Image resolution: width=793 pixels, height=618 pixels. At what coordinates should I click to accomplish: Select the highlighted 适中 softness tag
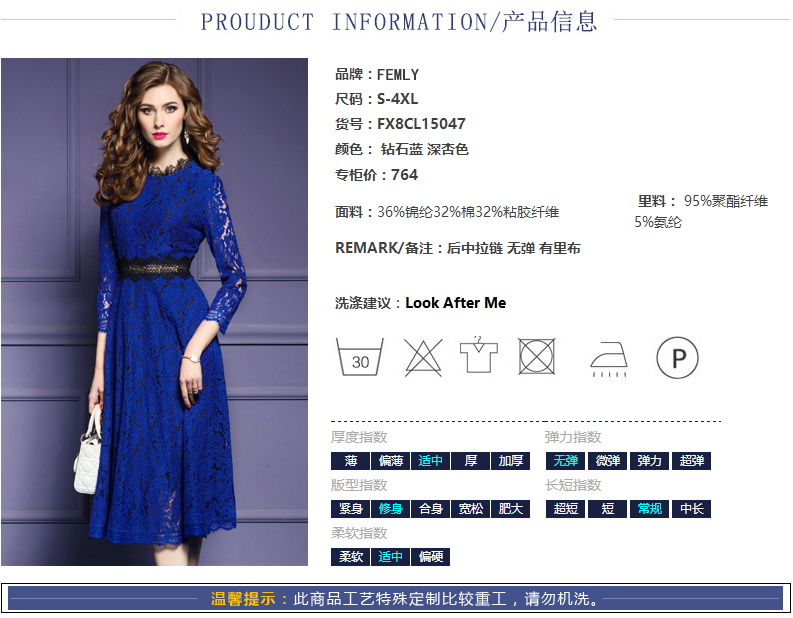390,557
